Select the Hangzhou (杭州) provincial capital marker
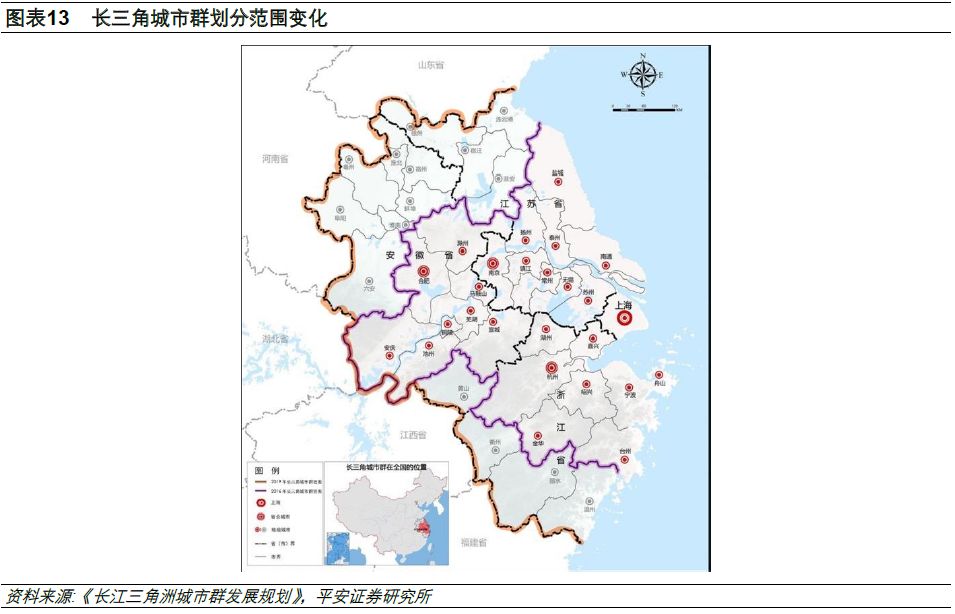This screenshot has width=955, height=614. (551, 368)
